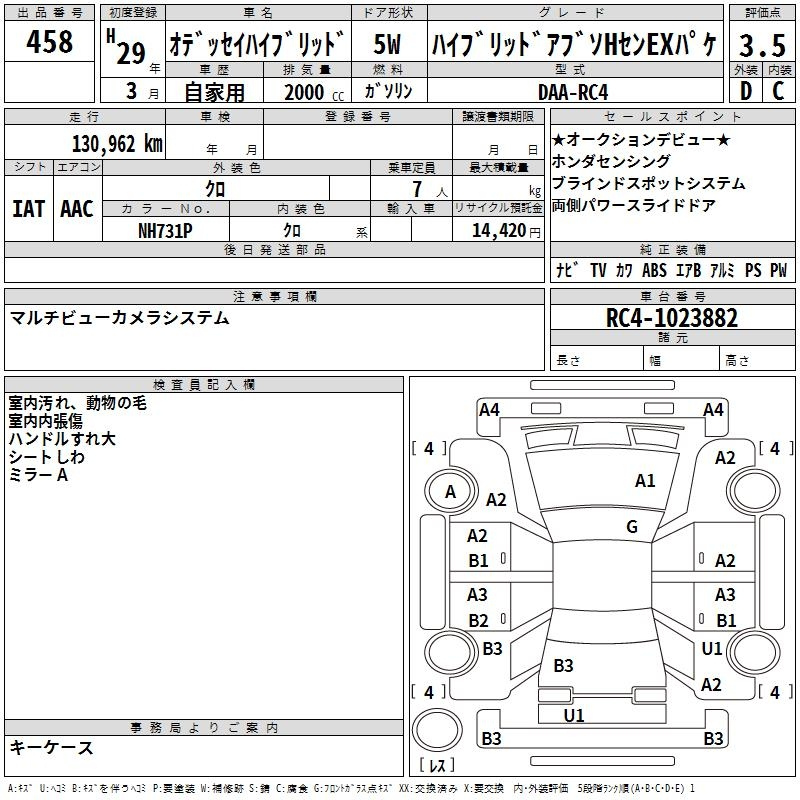This screenshot has width=800, height=800.
Task: Click the grade text ハイブリッドアブソHセンEXパケ
Action: point(574,44)
